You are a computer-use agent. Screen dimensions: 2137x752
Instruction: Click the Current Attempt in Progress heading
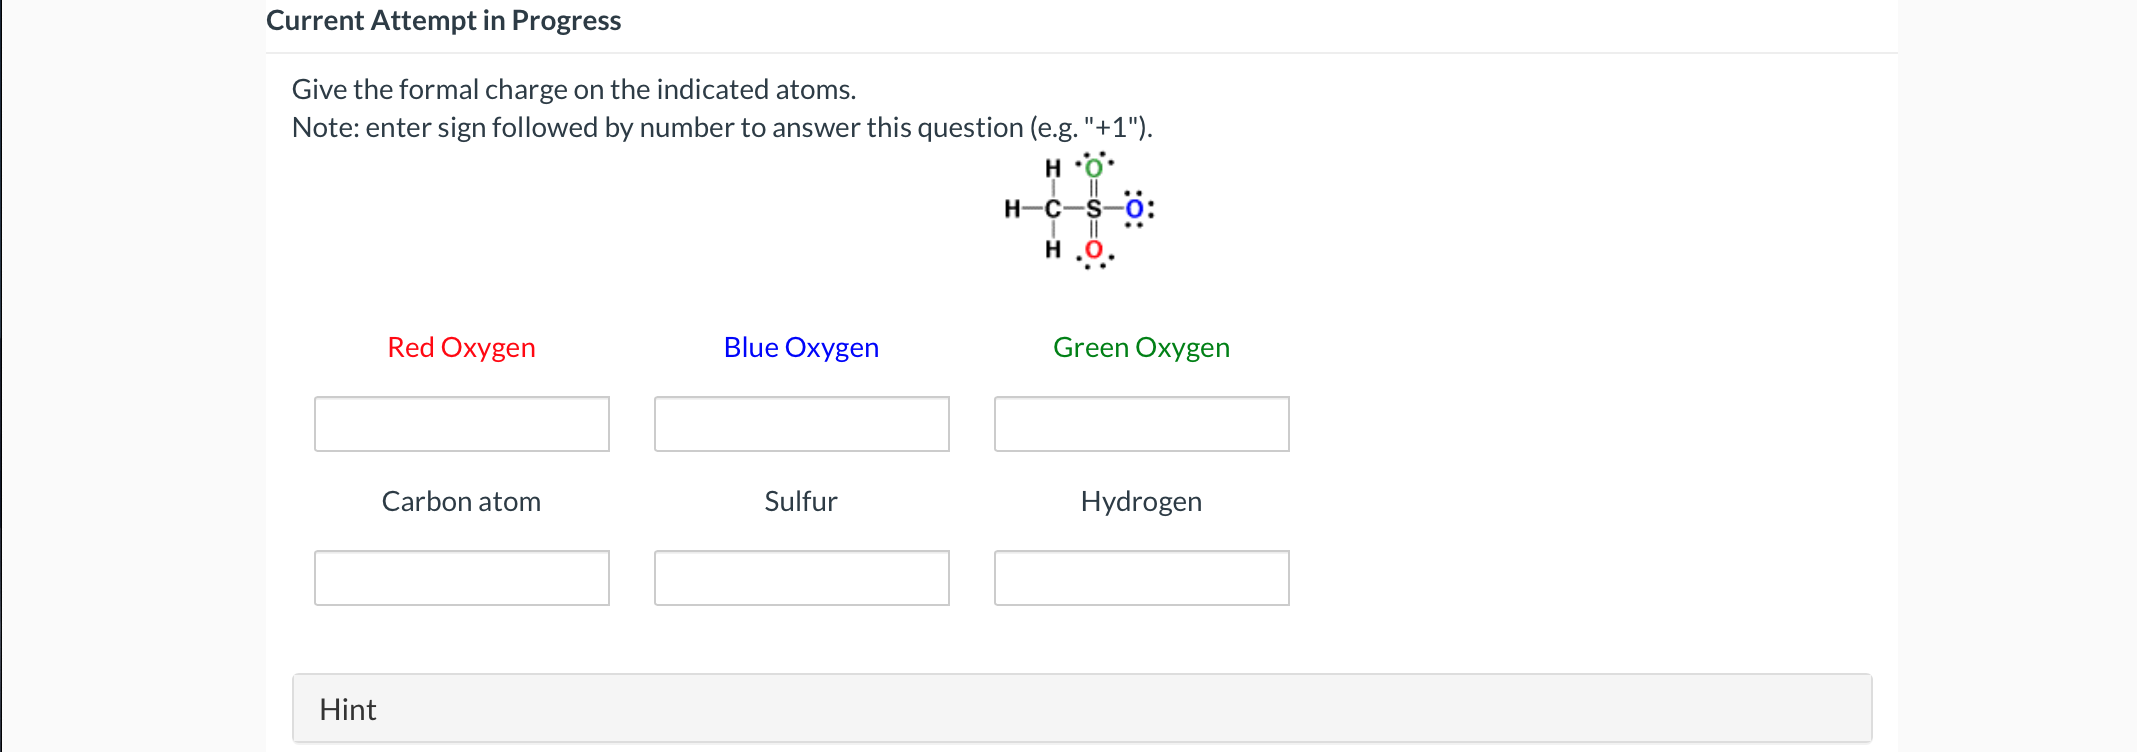coord(444,20)
